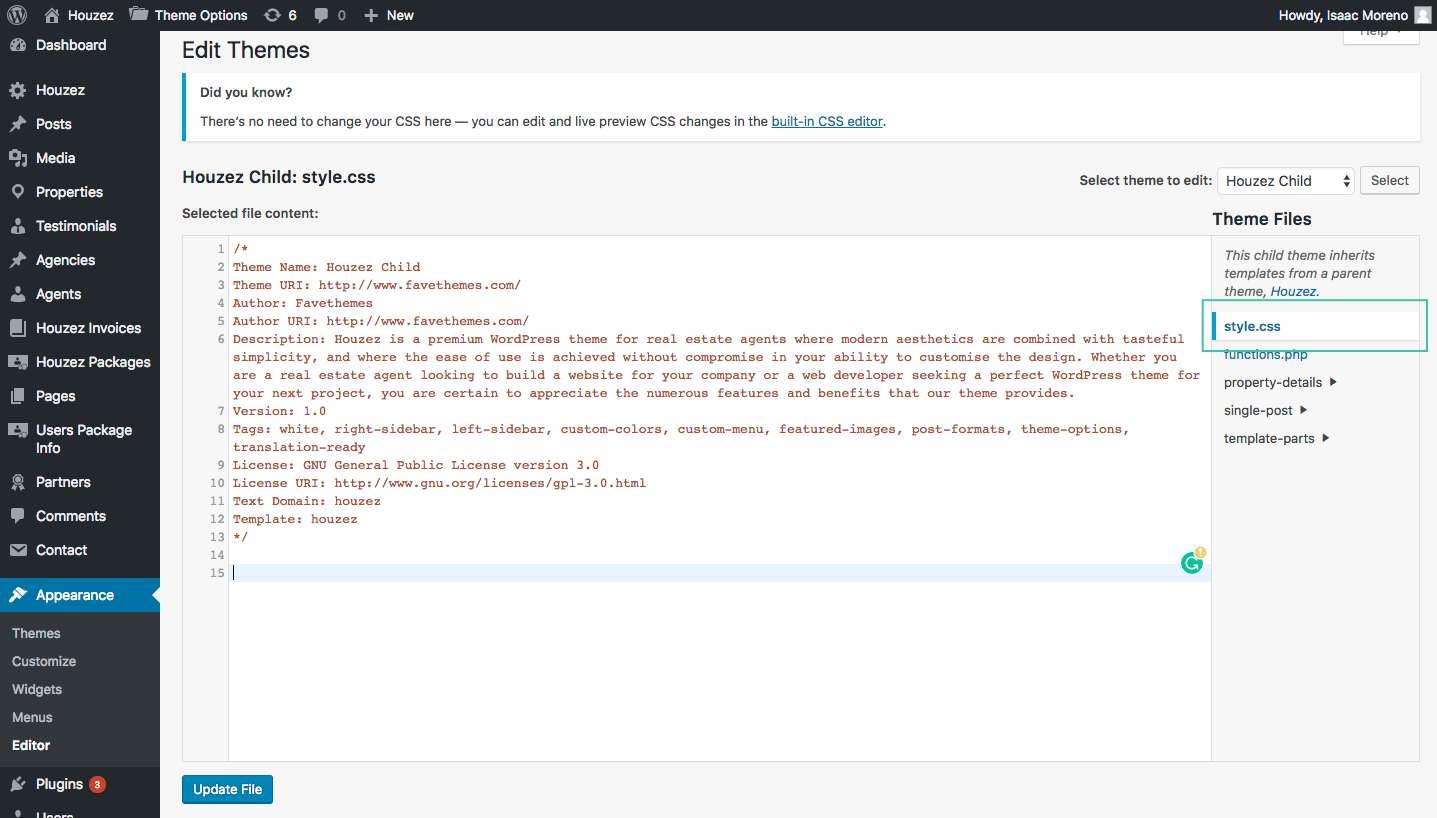
Task: Click the Theme Options folder icon
Action: tap(139, 15)
